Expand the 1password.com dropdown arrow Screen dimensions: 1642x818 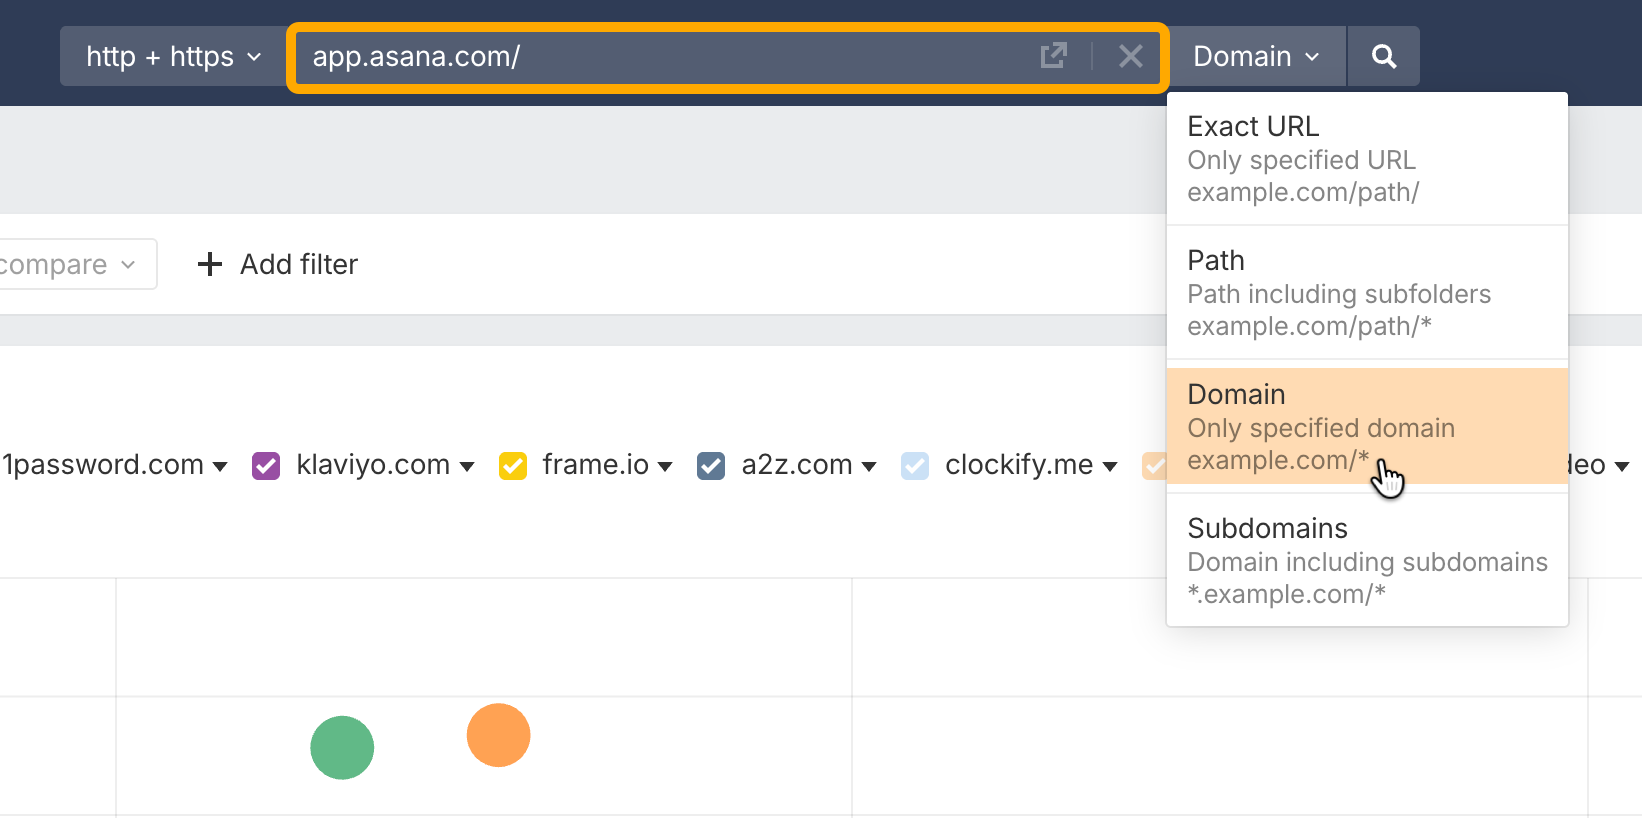pyautogui.click(x=220, y=466)
